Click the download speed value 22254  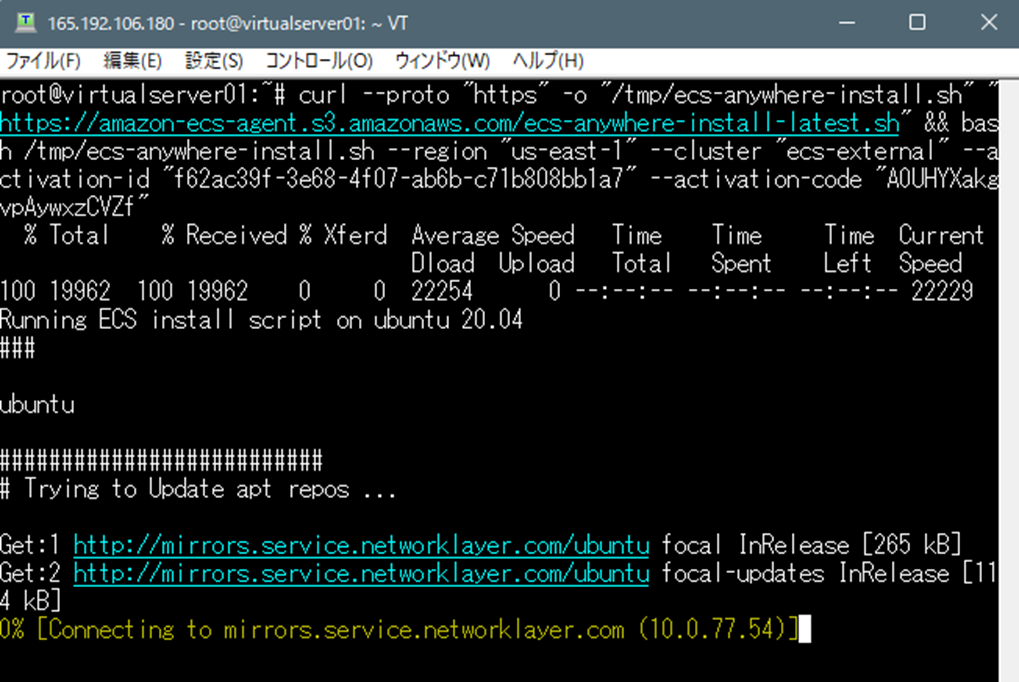pyautogui.click(x=442, y=291)
